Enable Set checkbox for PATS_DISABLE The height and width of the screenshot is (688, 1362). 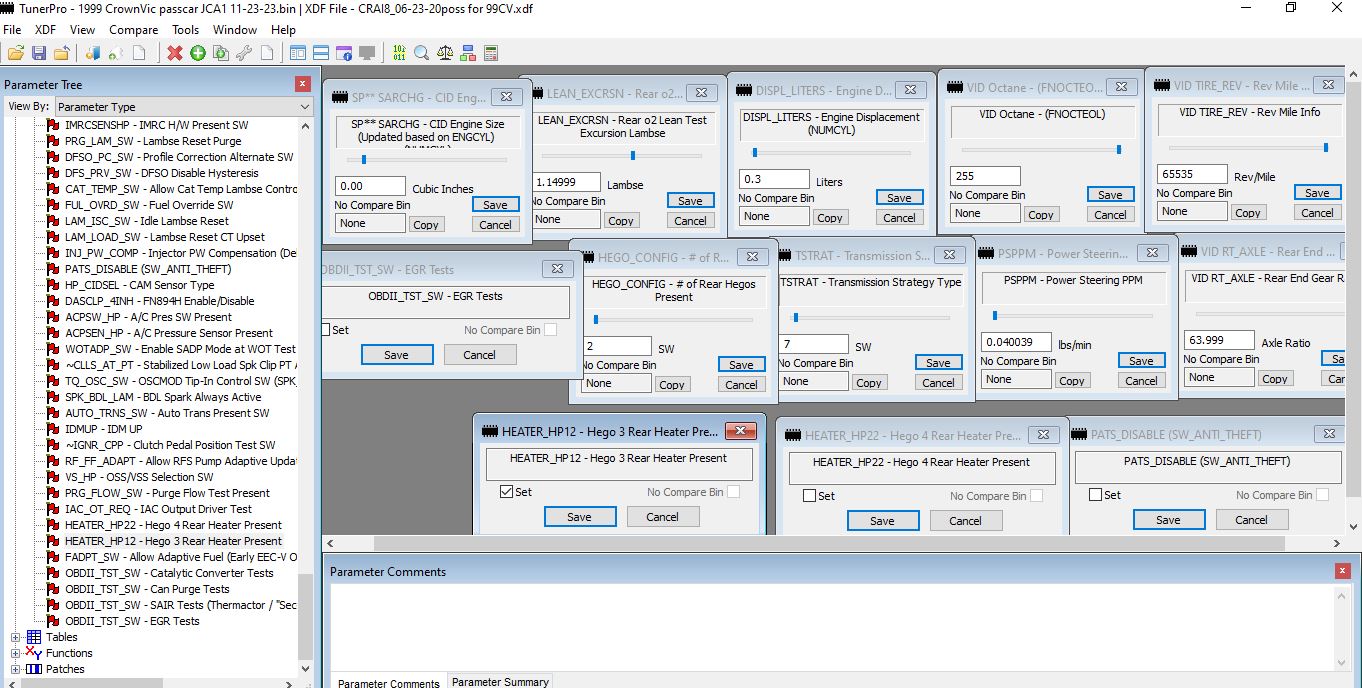(1096, 495)
